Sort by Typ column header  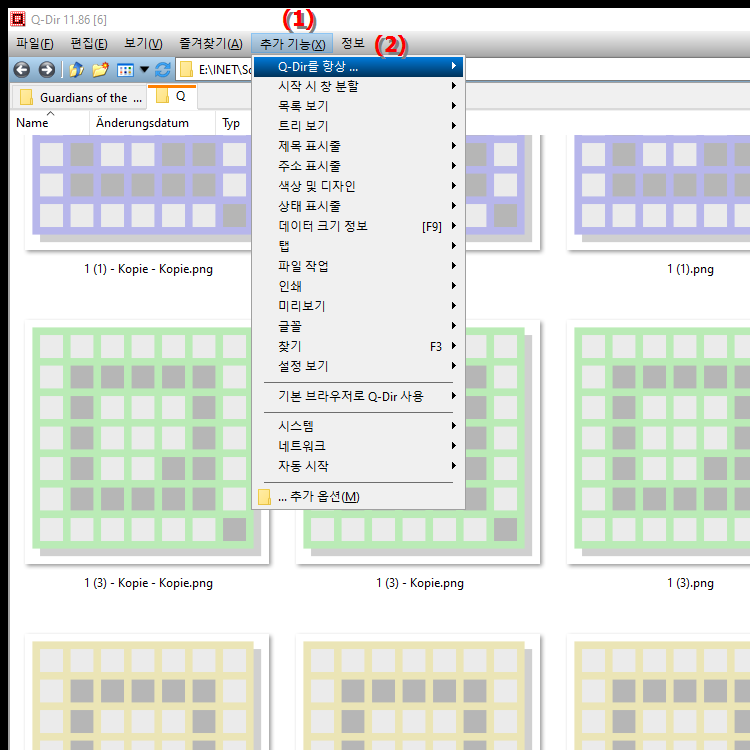[233, 123]
